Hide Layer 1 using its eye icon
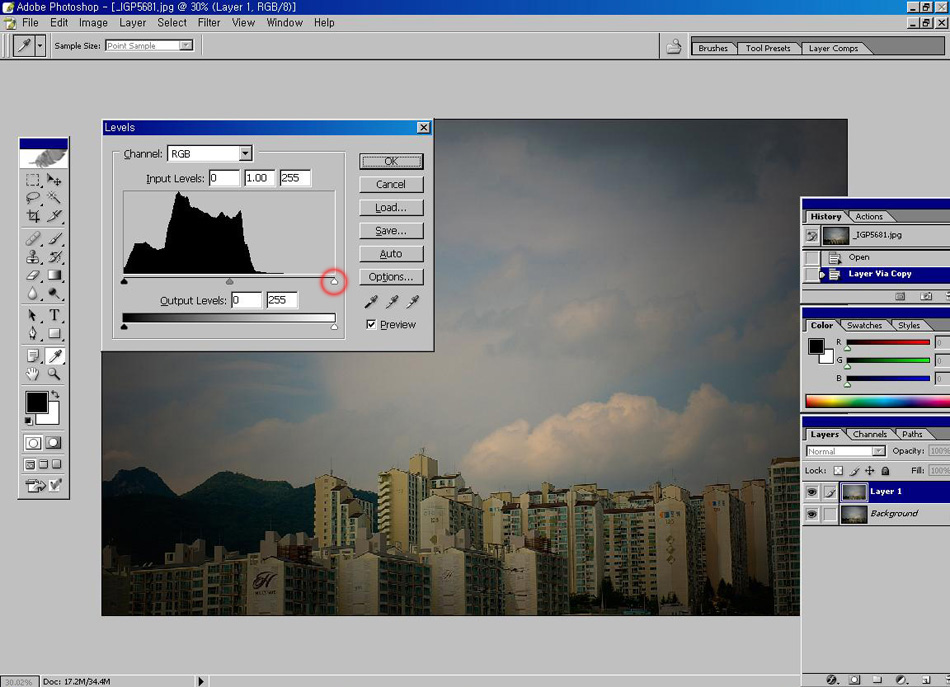Viewport: 950px width, 687px height. (x=812, y=492)
